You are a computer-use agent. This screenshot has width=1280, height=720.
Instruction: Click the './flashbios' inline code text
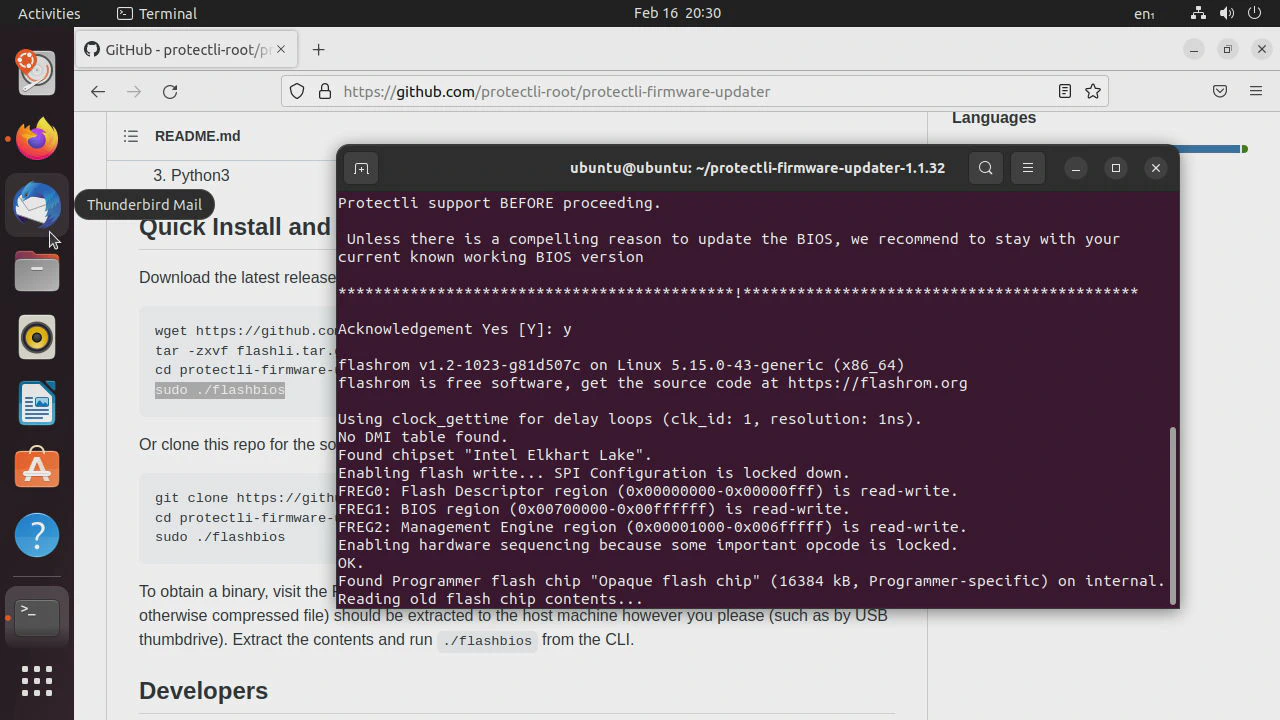[487, 641]
